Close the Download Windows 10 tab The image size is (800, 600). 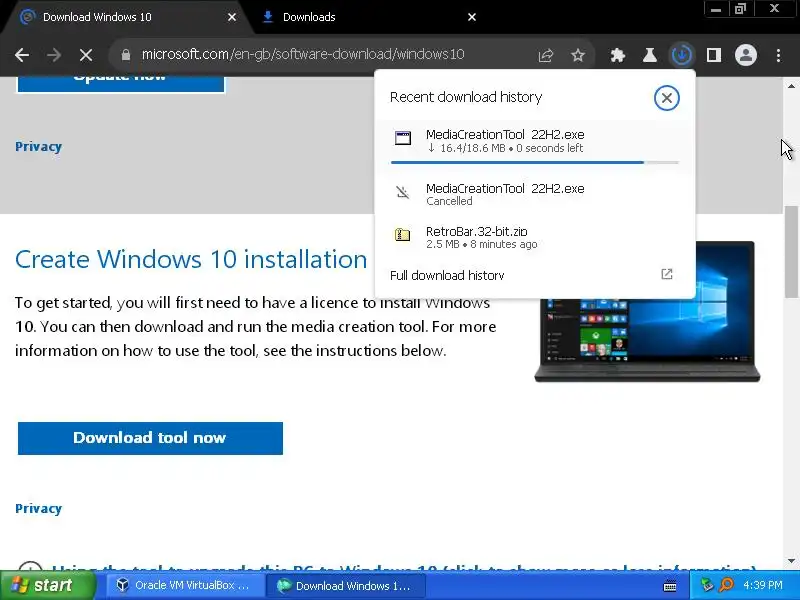click(232, 17)
